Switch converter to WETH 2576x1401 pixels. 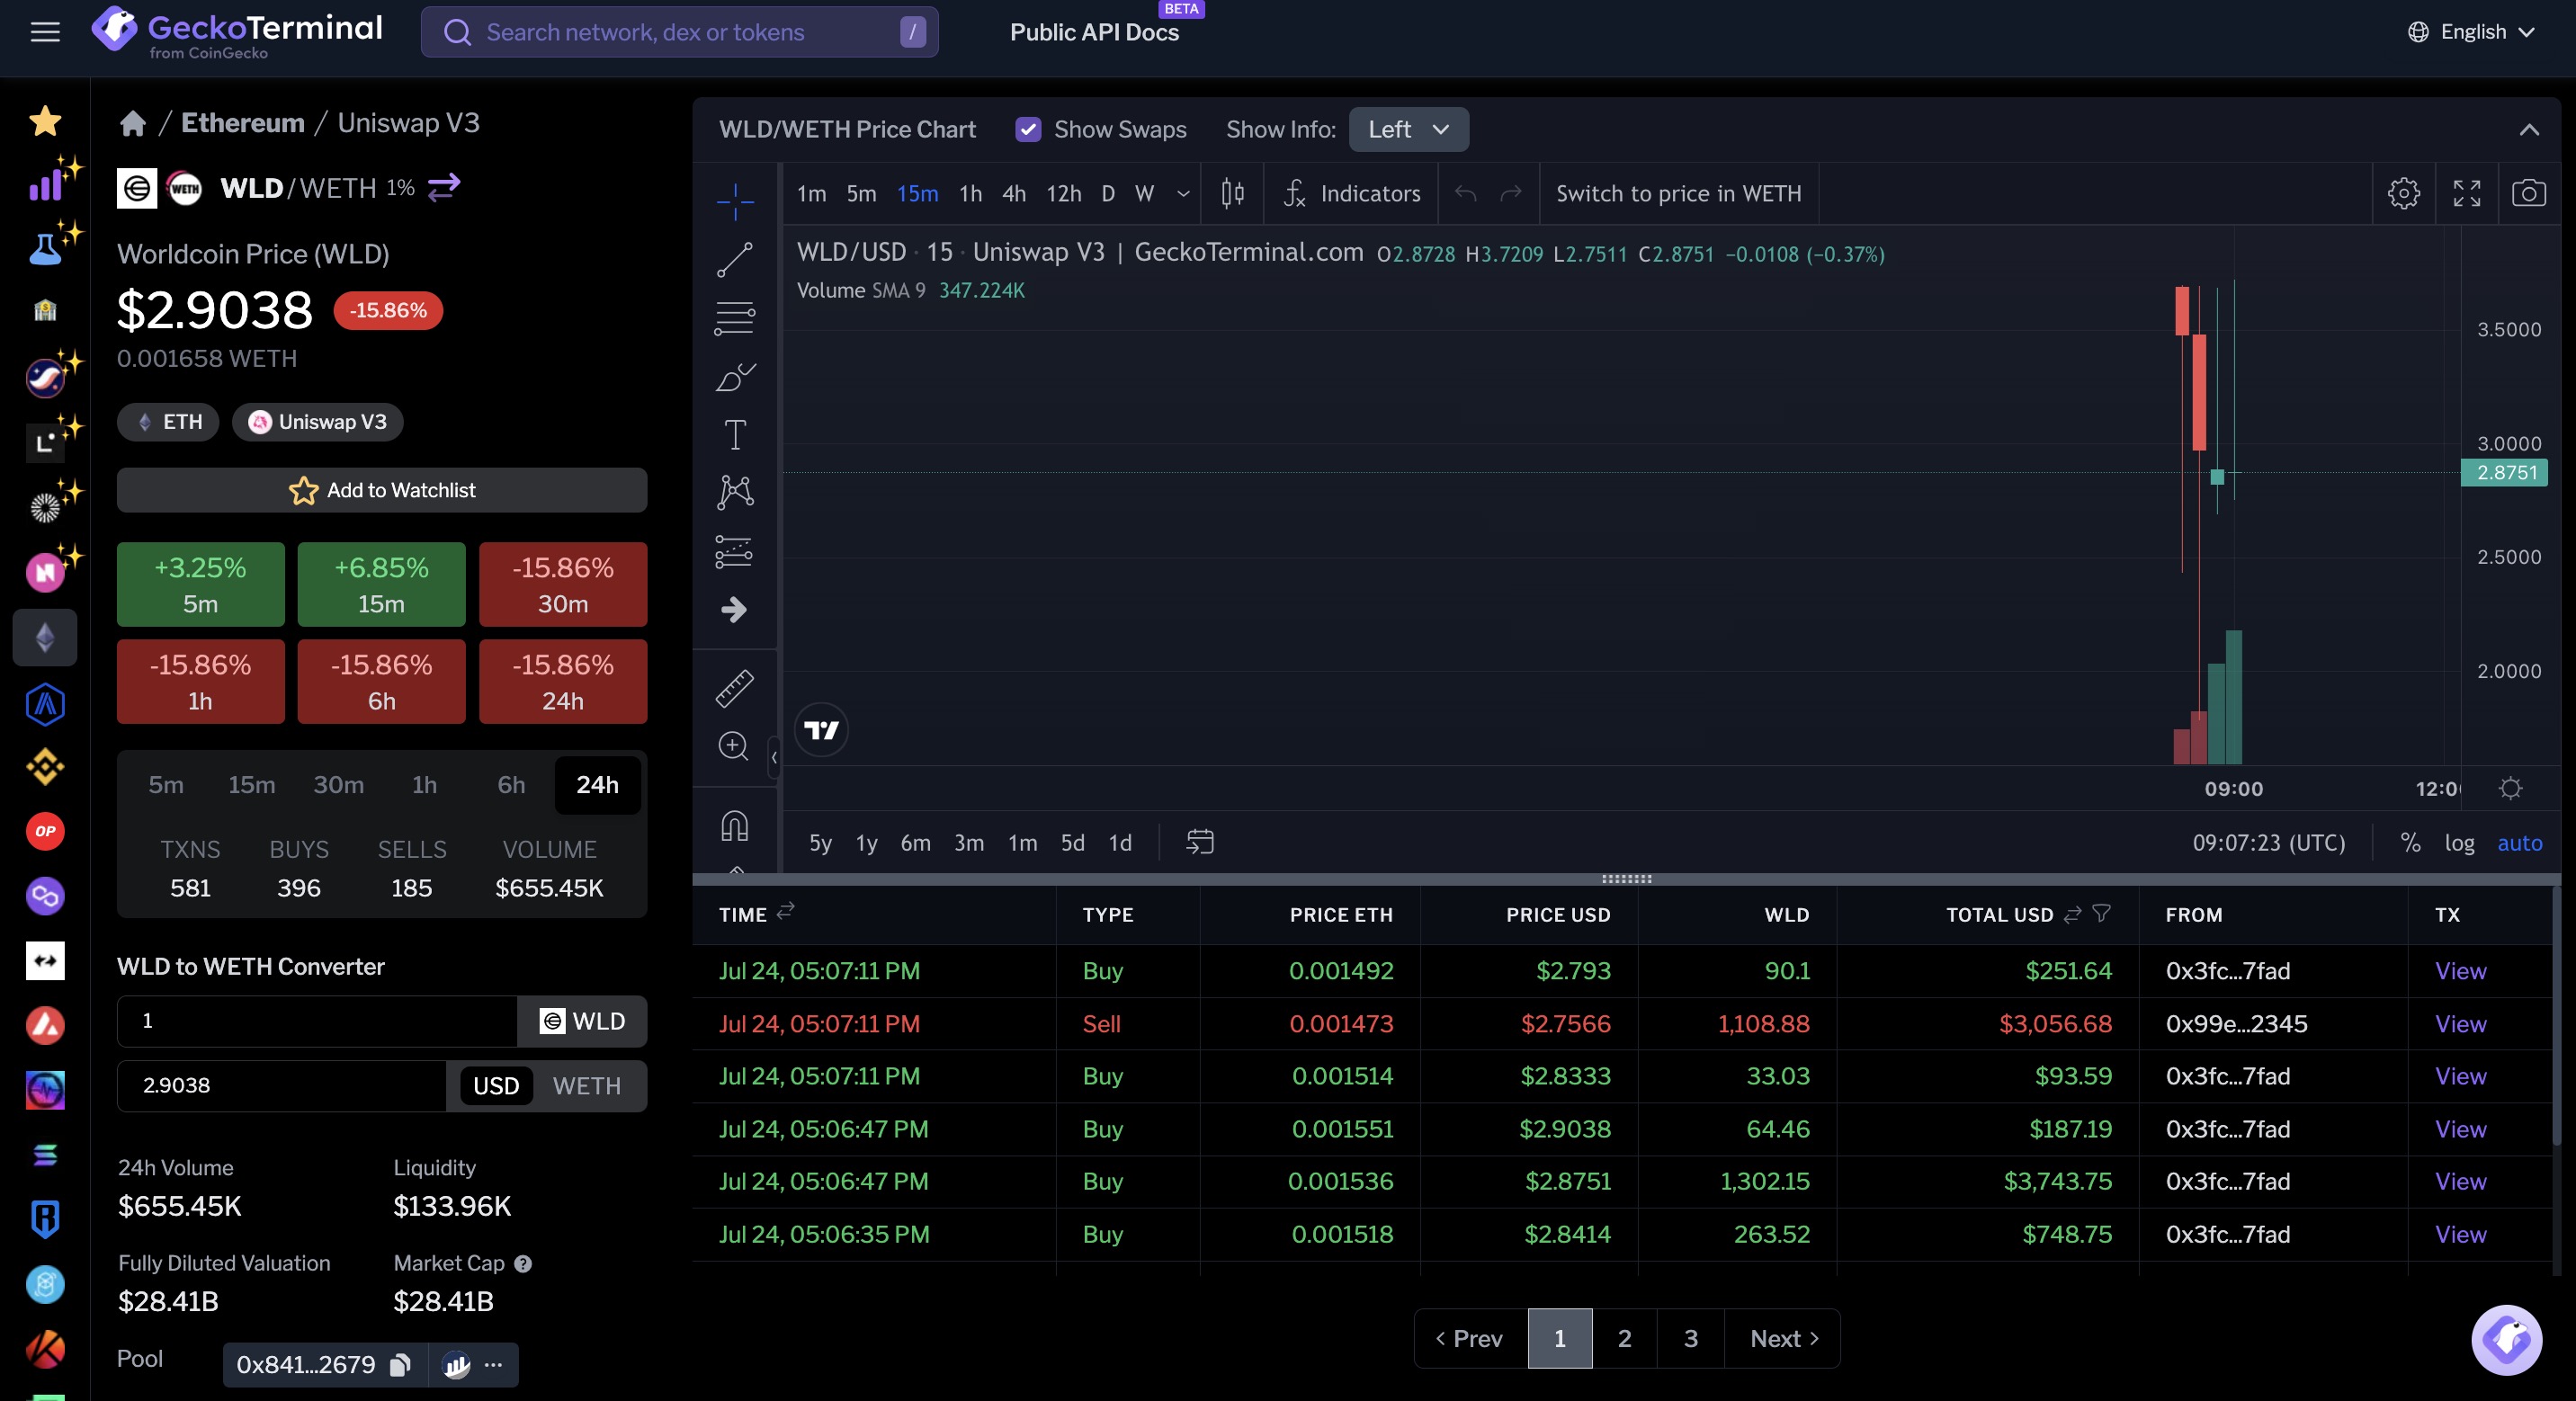[587, 1086]
